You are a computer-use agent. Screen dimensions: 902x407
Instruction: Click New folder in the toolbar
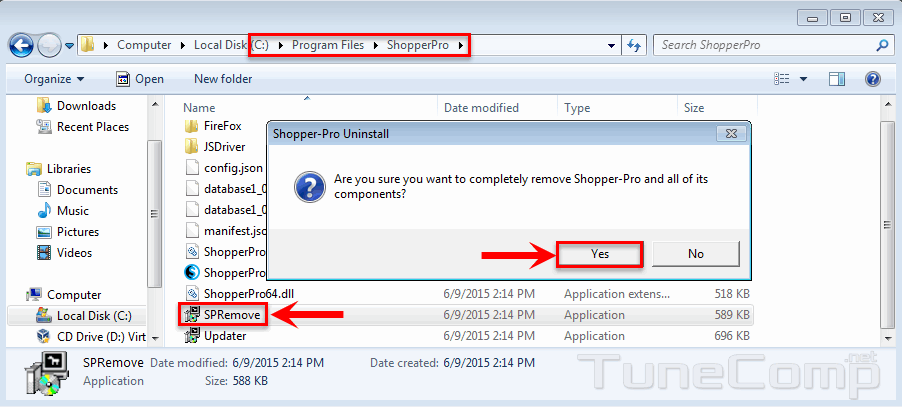click(x=223, y=79)
